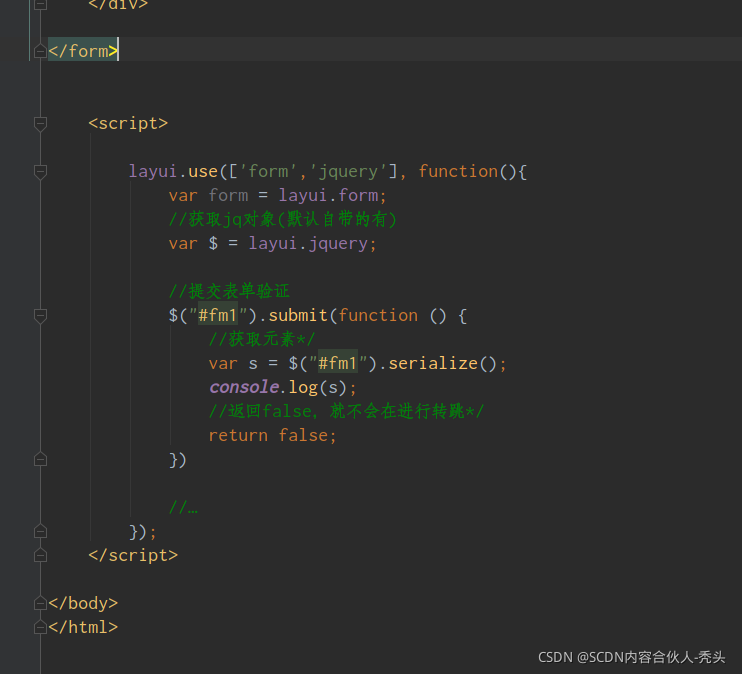
Task: Click the "console" keyword in console.log(s)
Action: click(244, 387)
